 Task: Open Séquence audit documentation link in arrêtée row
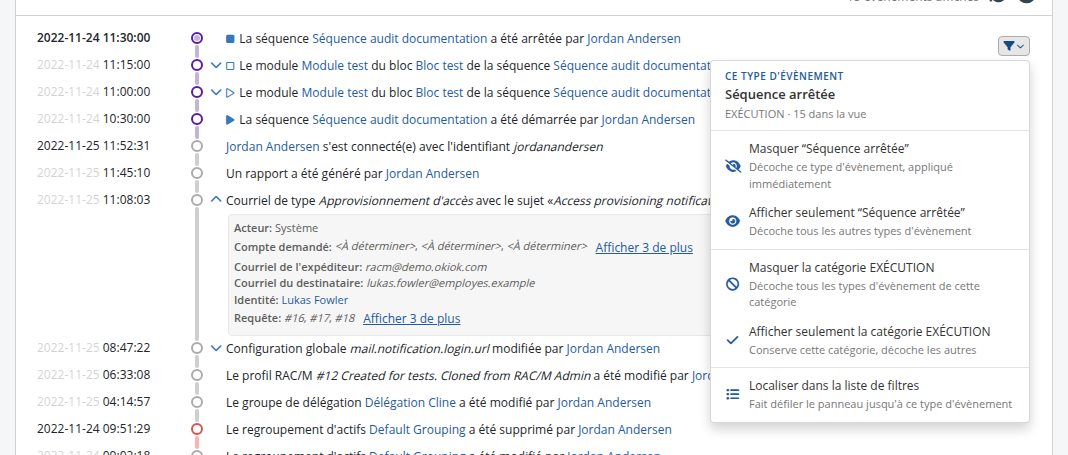click(399, 39)
